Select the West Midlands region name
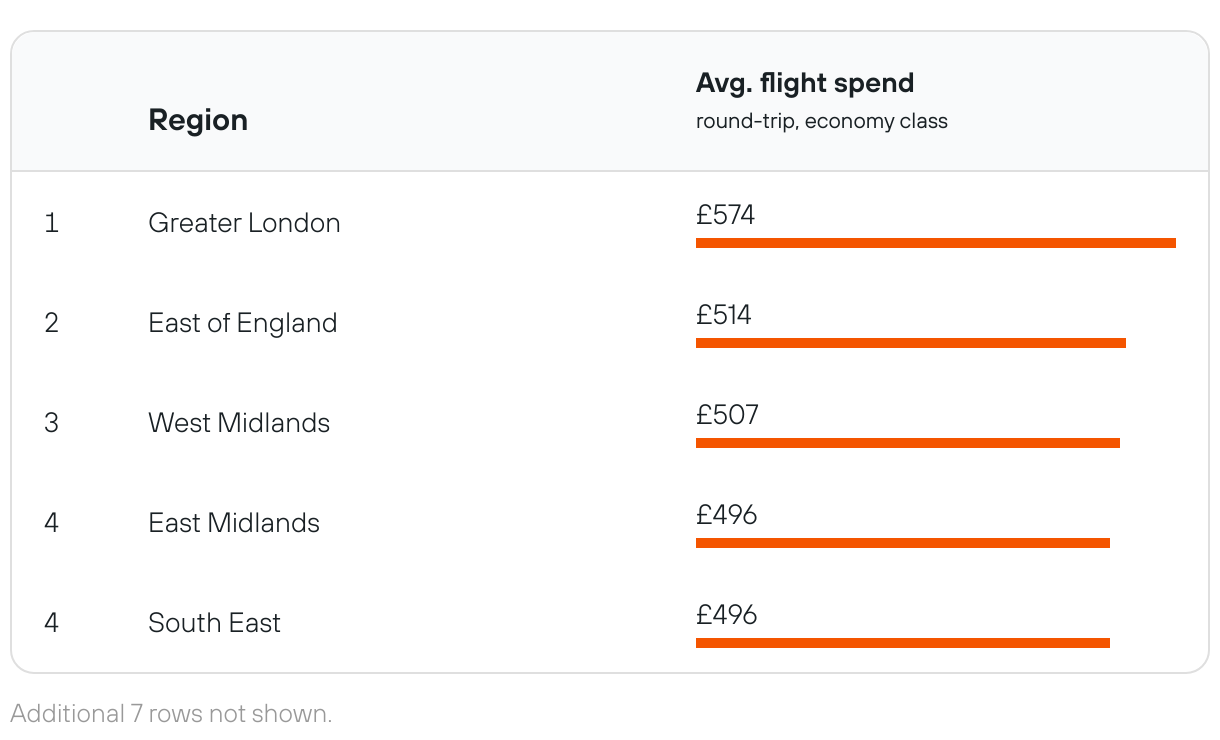Viewport: 1220px width, 740px height. (238, 422)
